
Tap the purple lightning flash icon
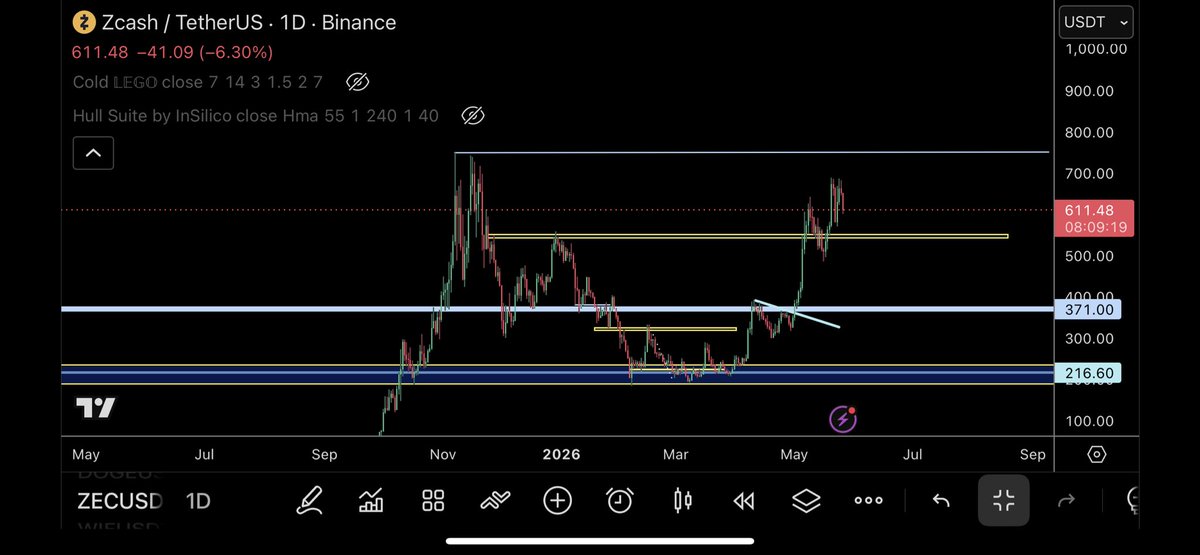click(x=843, y=420)
